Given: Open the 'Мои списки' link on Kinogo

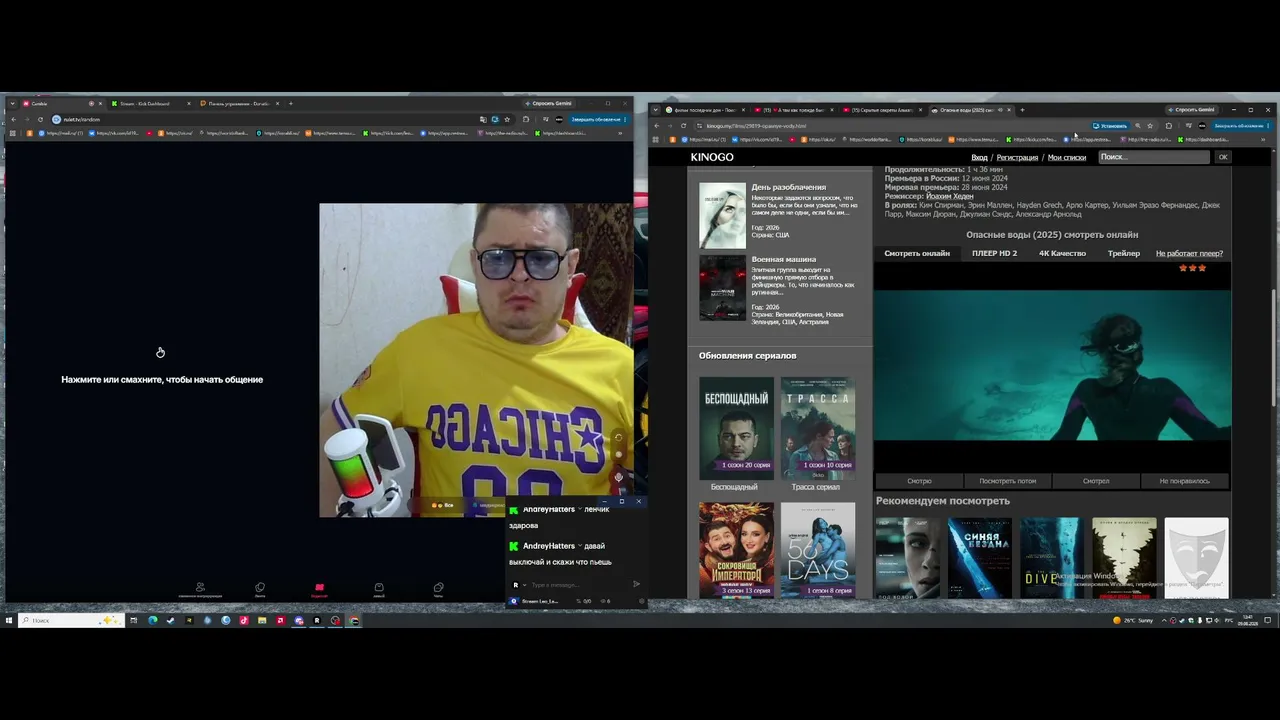Looking at the screenshot, I should [1067, 157].
